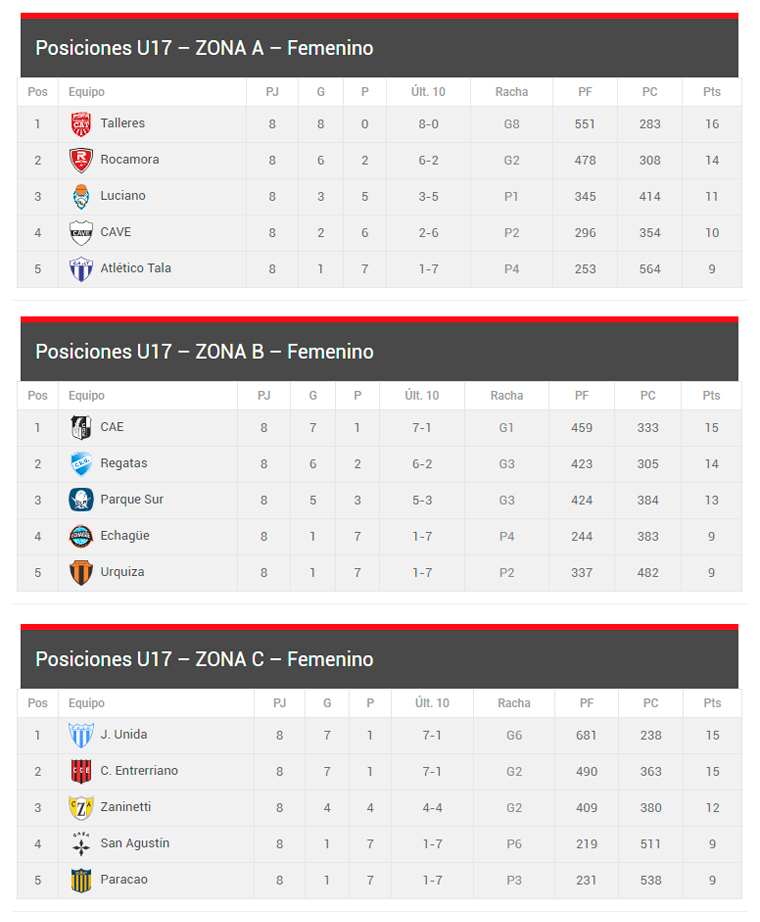760x922 pixels.
Task: Open San Agustín team page
Action: (134, 843)
